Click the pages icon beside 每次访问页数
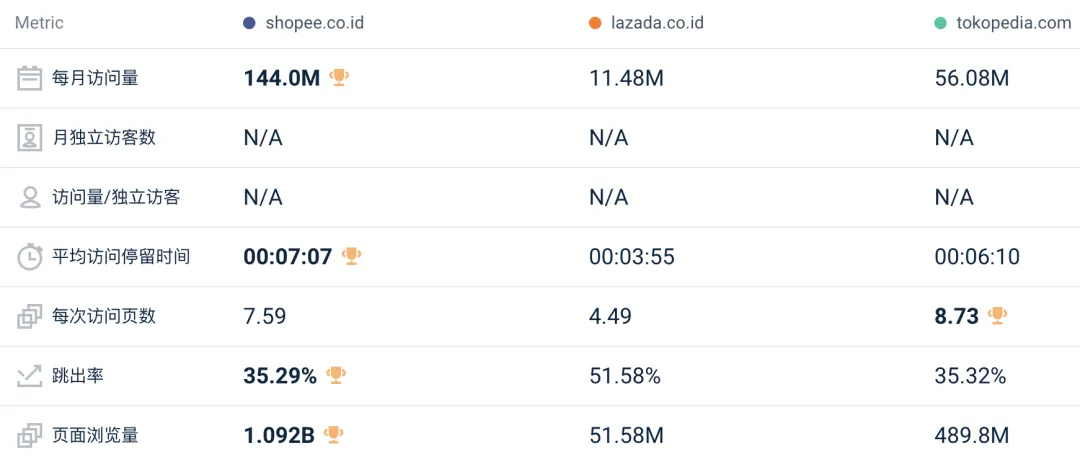 click(30, 316)
